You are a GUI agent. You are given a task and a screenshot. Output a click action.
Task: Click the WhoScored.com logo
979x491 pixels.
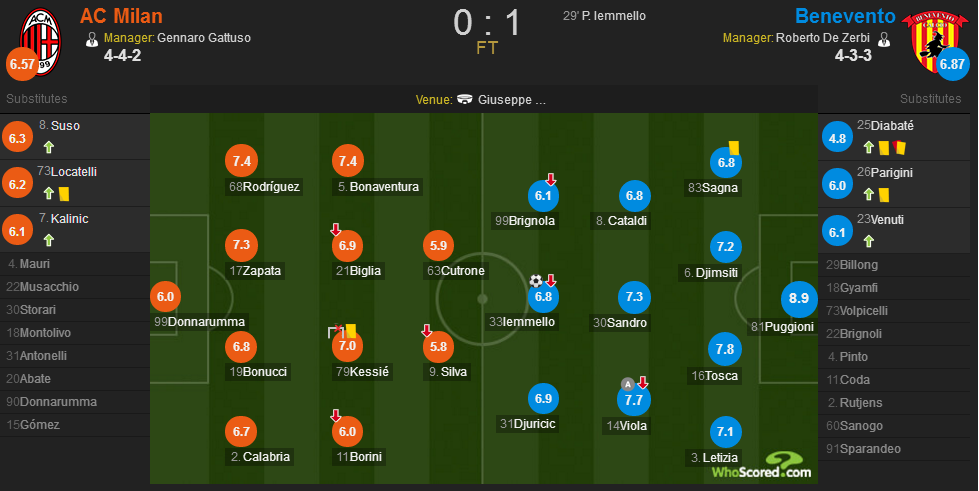point(762,465)
